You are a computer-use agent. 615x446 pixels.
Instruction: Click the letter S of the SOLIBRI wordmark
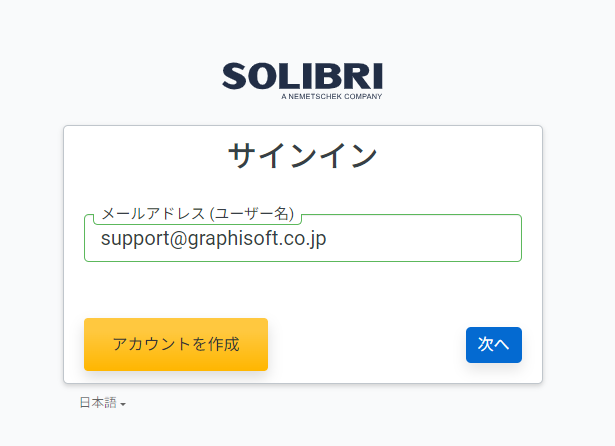click(x=234, y=76)
